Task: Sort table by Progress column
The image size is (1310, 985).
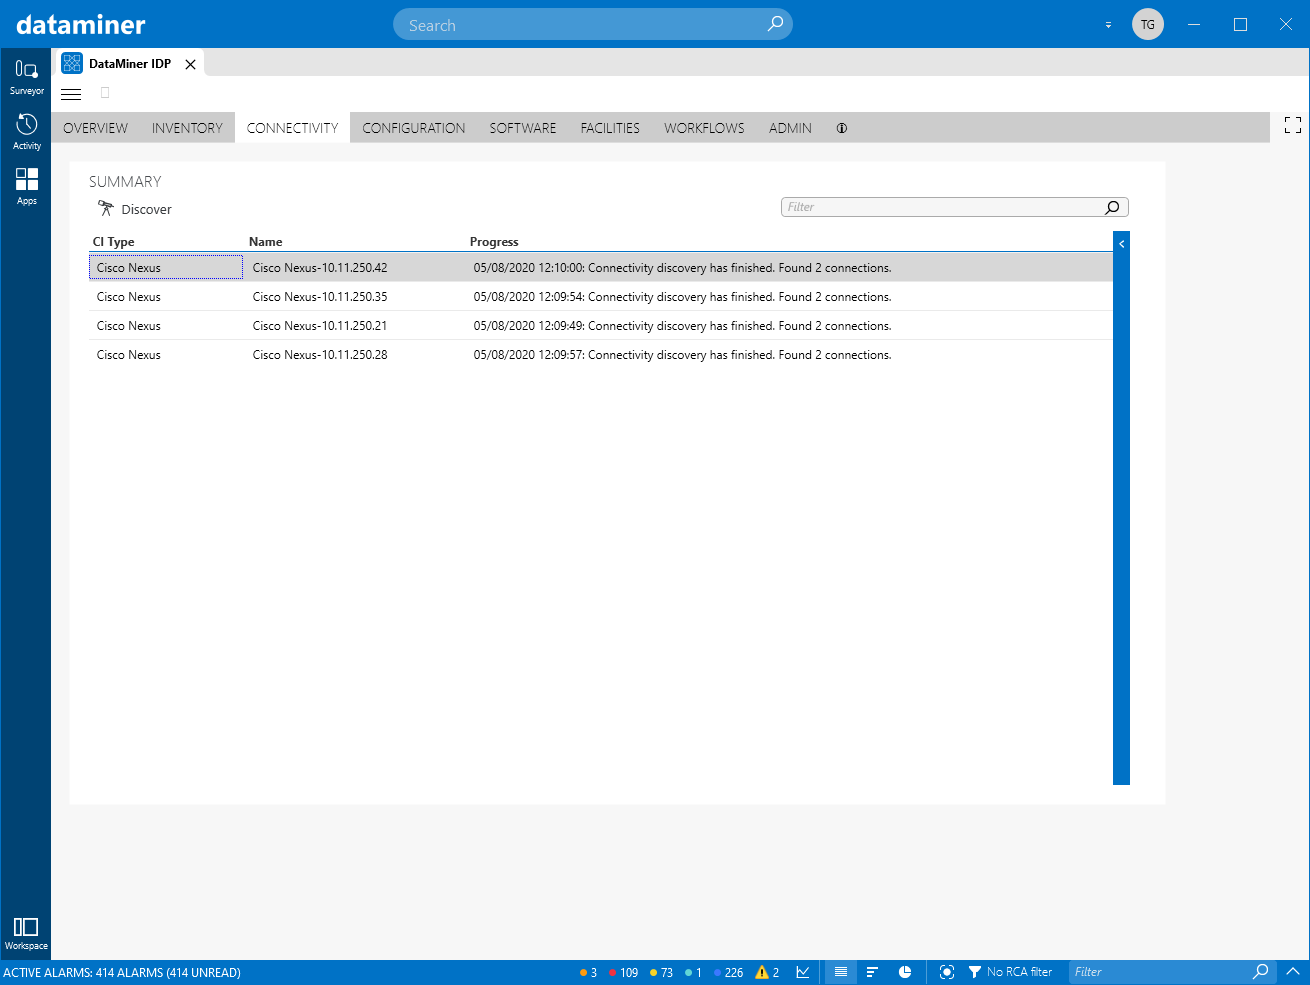Action: pyautogui.click(x=494, y=242)
